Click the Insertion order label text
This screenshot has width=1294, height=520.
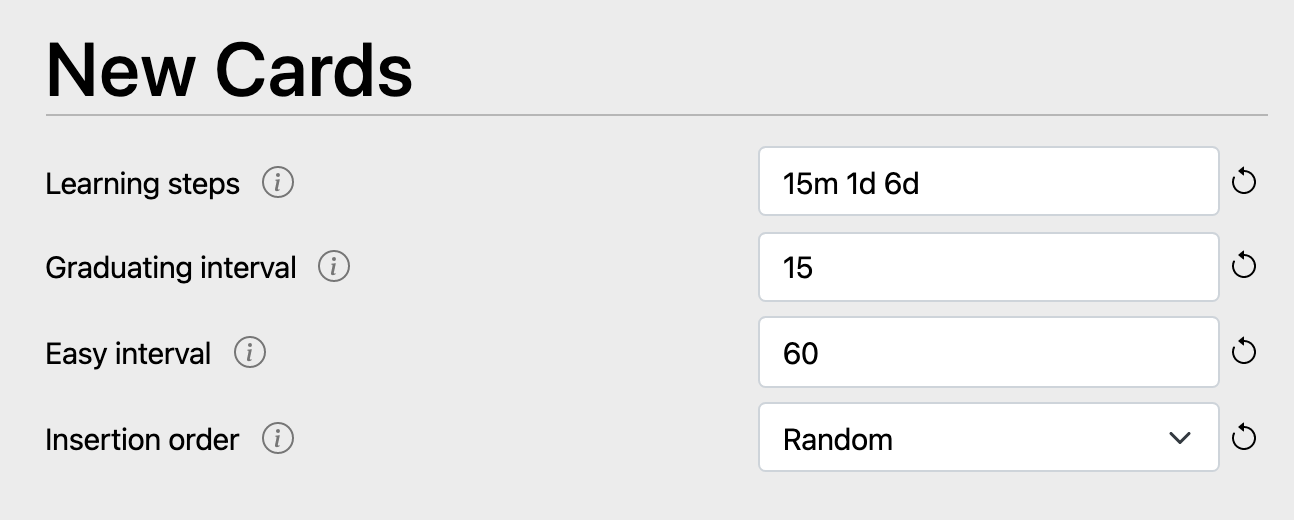click(143, 439)
